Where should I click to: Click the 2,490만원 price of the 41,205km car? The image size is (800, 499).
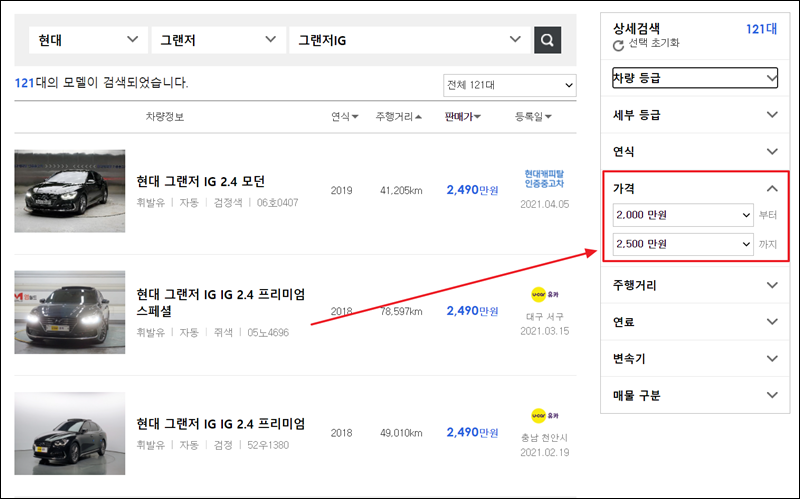coord(472,190)
